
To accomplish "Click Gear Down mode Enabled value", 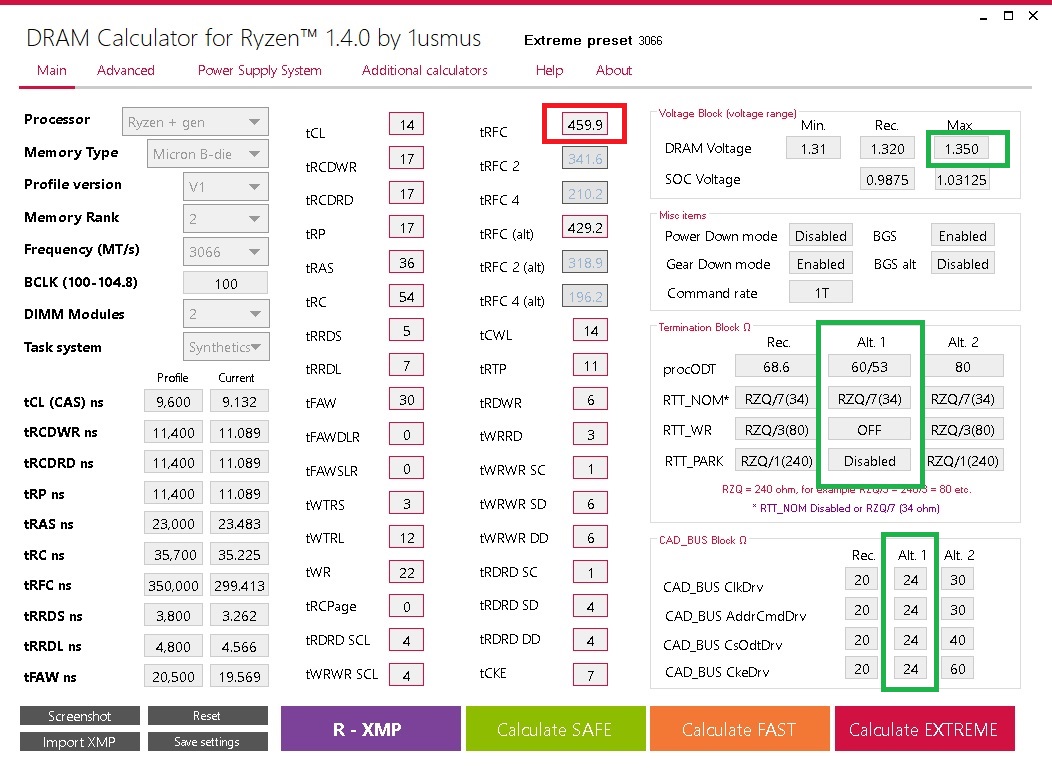I will tap(821, 264).
